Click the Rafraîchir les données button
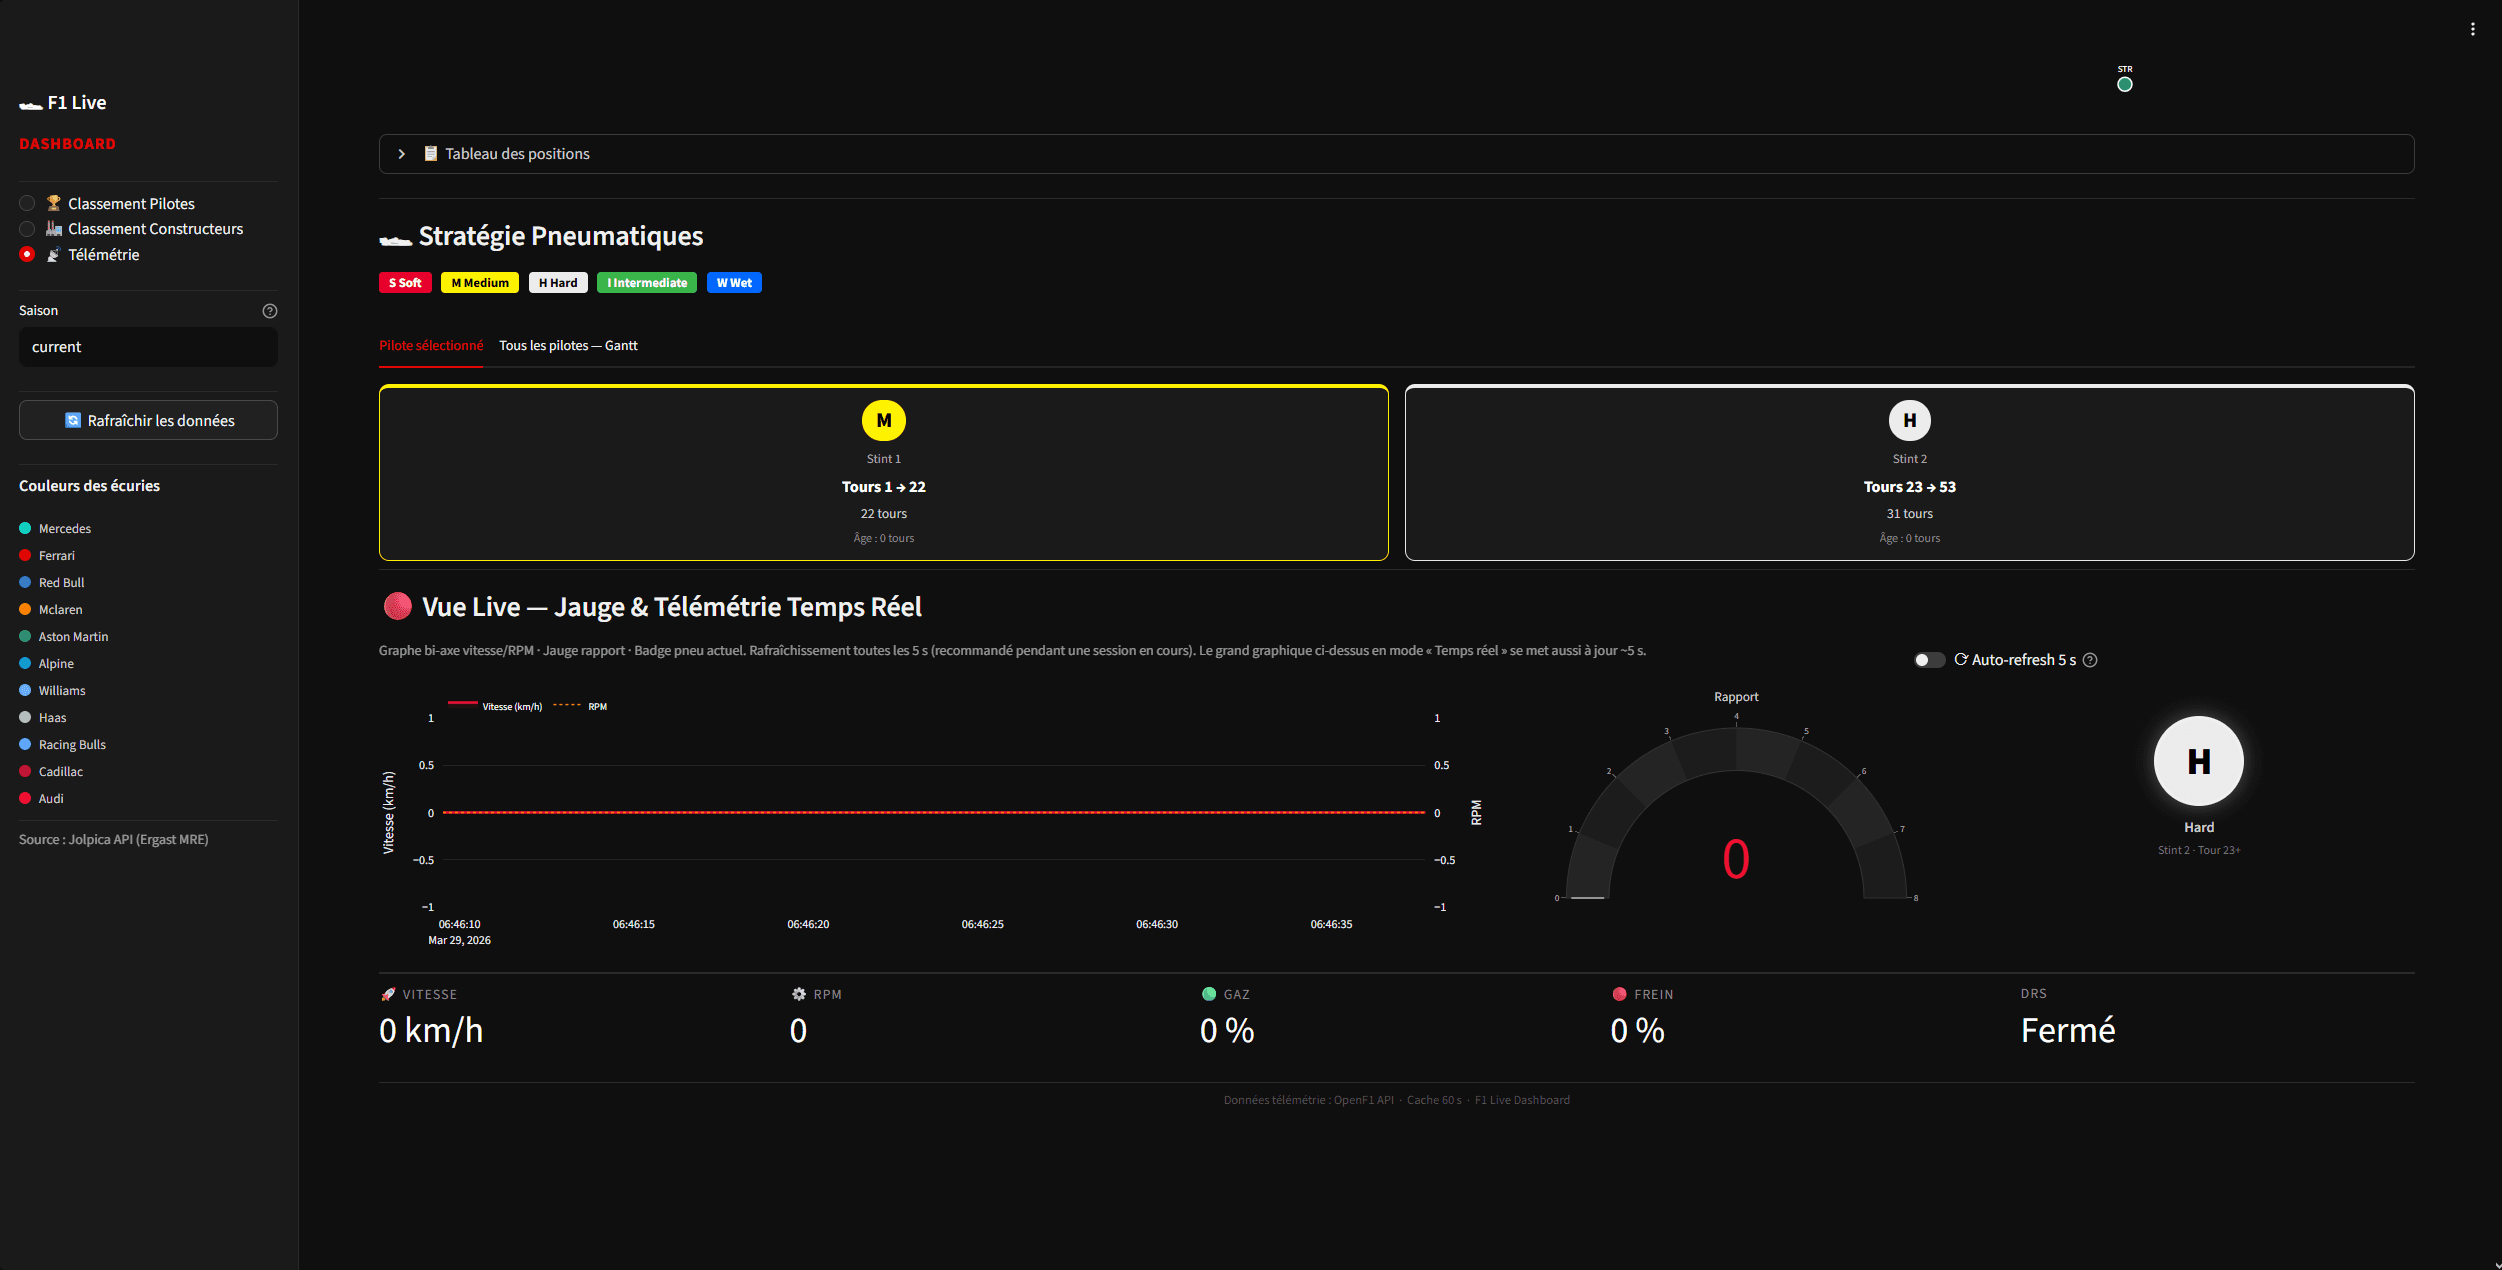 click(x=147, y=420)
